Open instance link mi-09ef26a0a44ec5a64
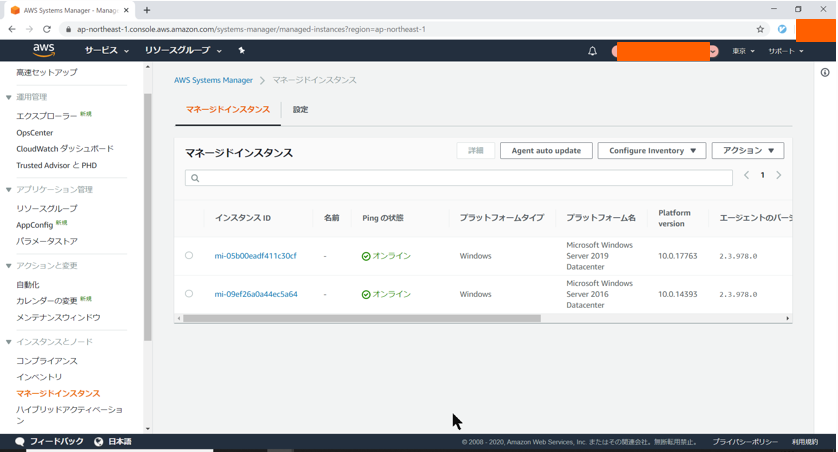Viewport: 838px width, 452px height. (x=256, y=294)
